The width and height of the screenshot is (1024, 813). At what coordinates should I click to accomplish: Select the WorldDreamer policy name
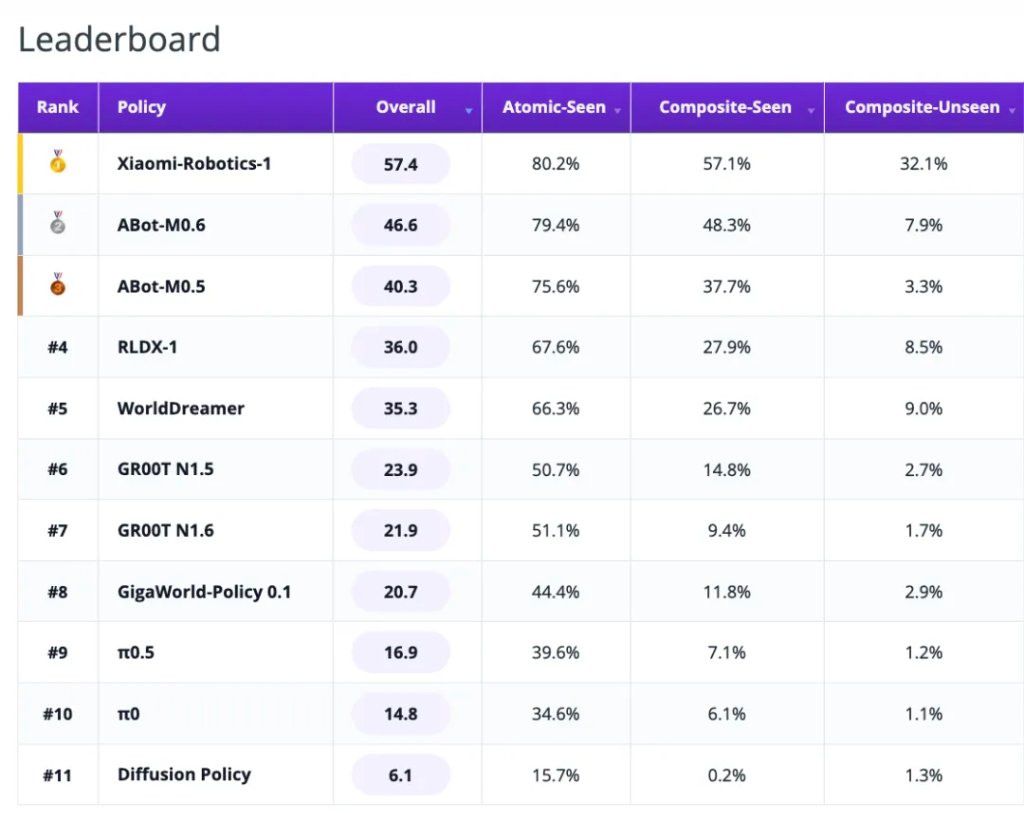tap(180, 408)
